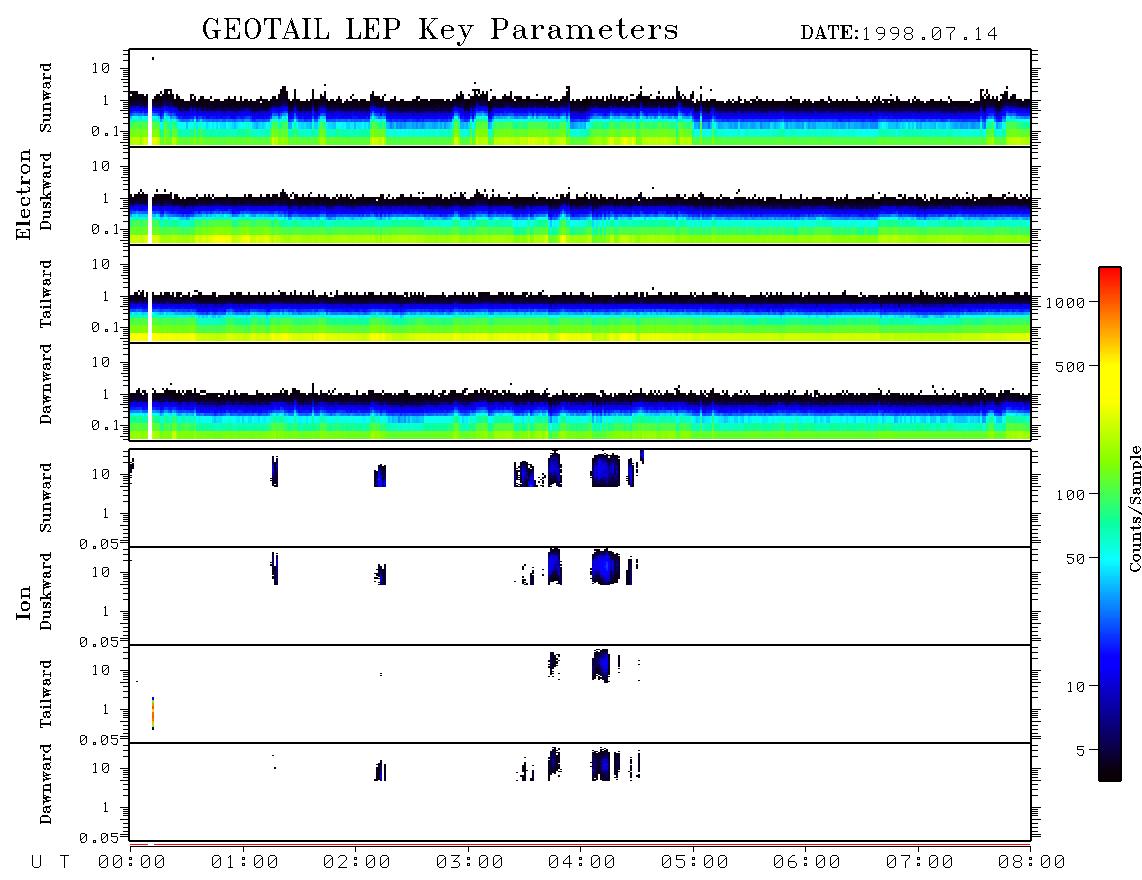
Task: Click the DATE:1998.07.14 label
Action: (x=899, y=34)
